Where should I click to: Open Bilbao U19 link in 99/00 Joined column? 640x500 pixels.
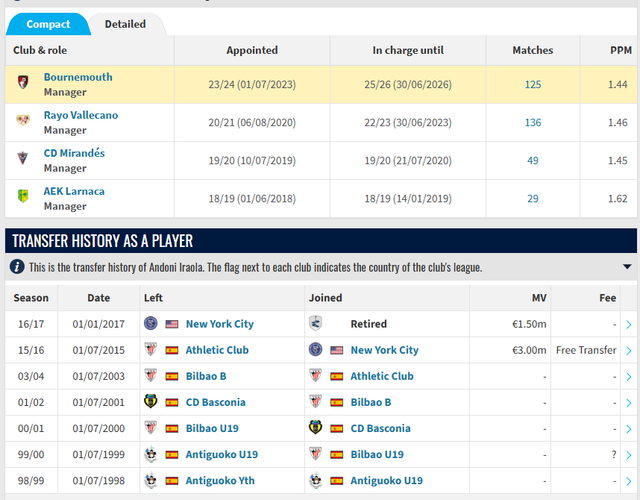click(x=377, y=454)
